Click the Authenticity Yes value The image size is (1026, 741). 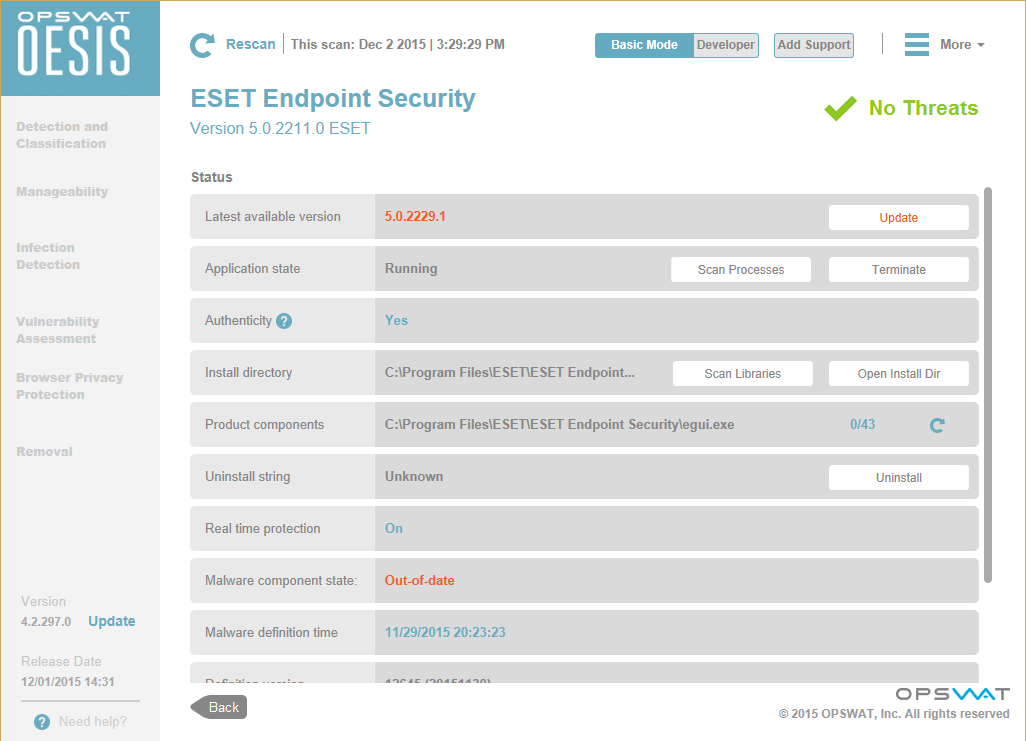click(x=397, y=320)
